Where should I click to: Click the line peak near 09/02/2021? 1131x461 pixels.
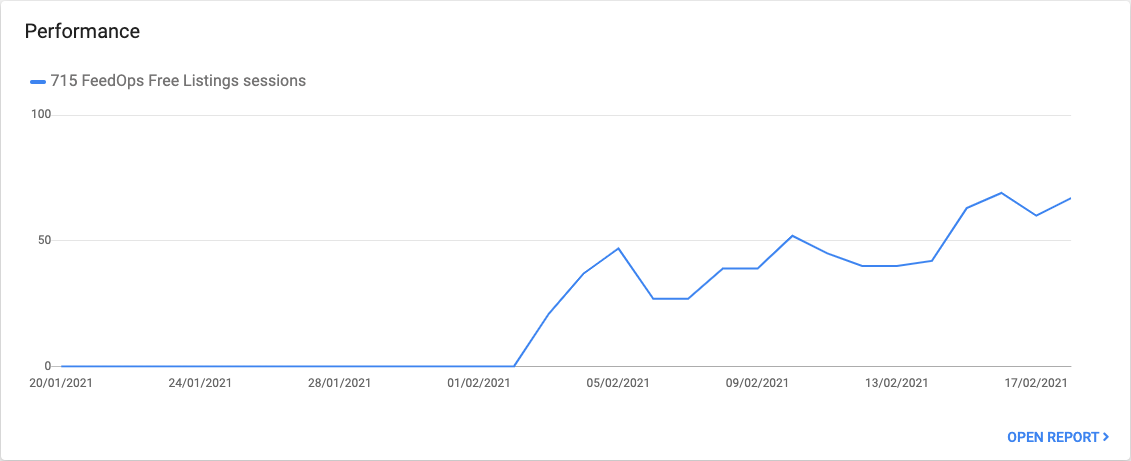tap(792, 236)
